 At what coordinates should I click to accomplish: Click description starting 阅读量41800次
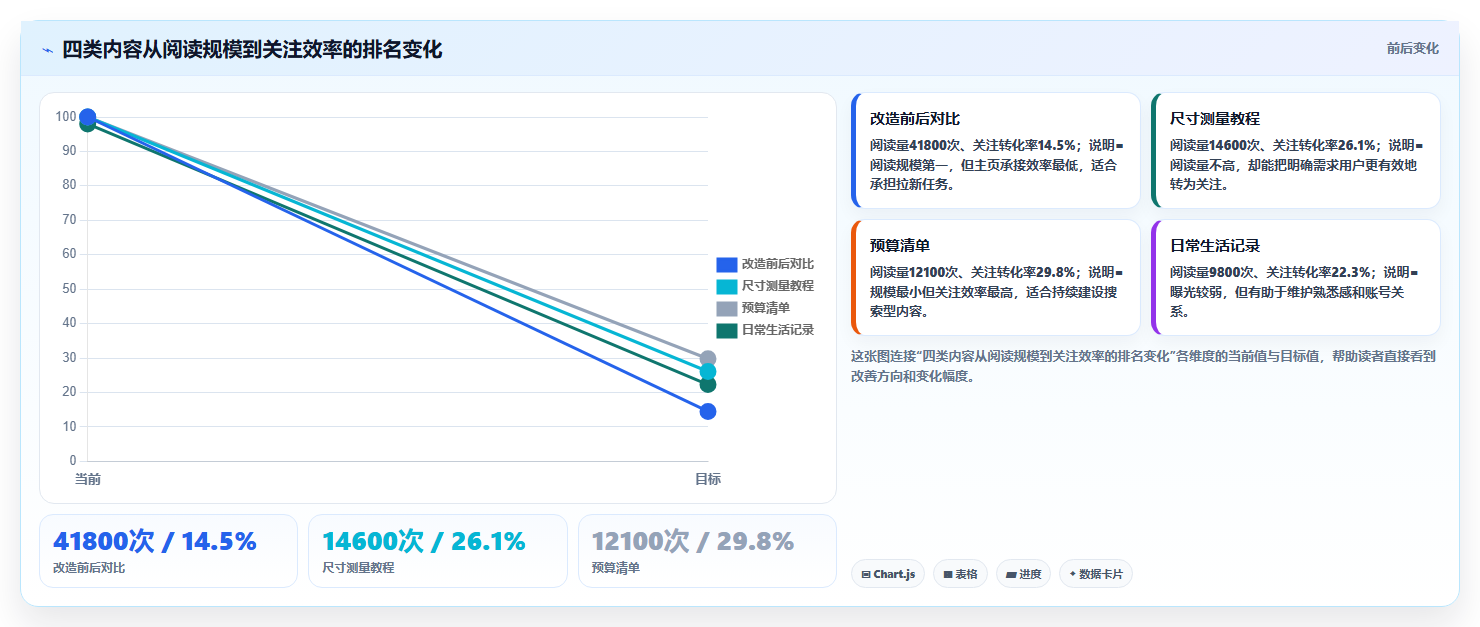click(x=996, y=165)
